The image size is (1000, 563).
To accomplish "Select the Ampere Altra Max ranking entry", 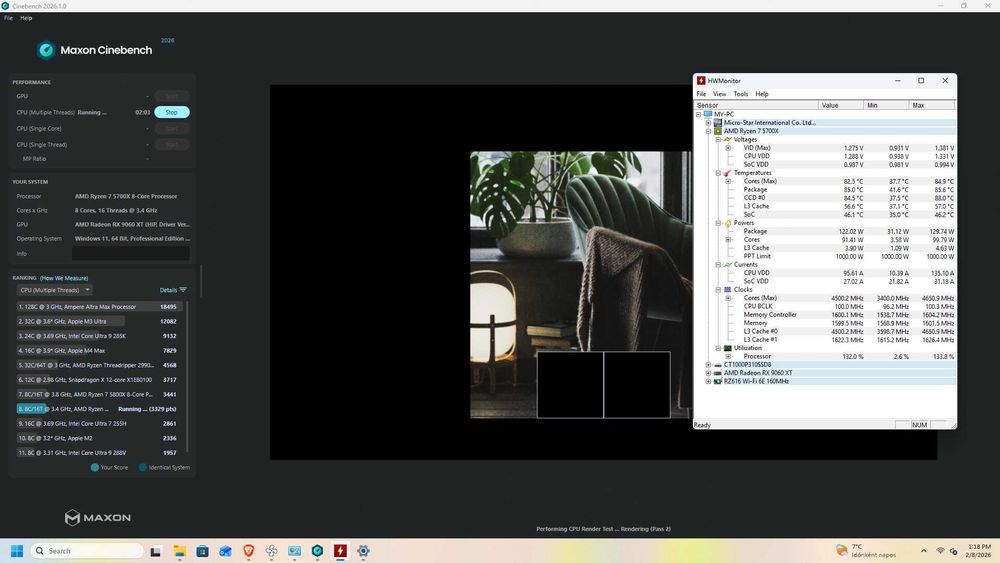I will tap(99, 307).
